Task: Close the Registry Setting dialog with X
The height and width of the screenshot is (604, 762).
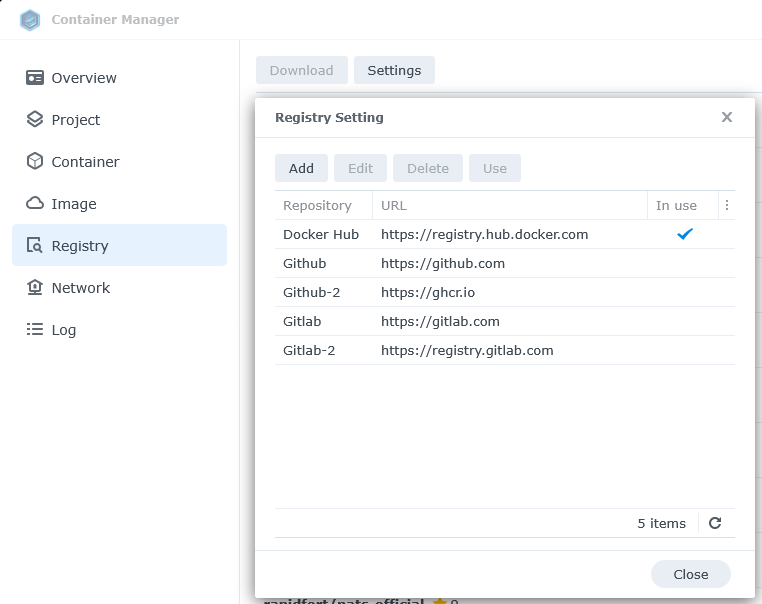Action: coord(727,117)
